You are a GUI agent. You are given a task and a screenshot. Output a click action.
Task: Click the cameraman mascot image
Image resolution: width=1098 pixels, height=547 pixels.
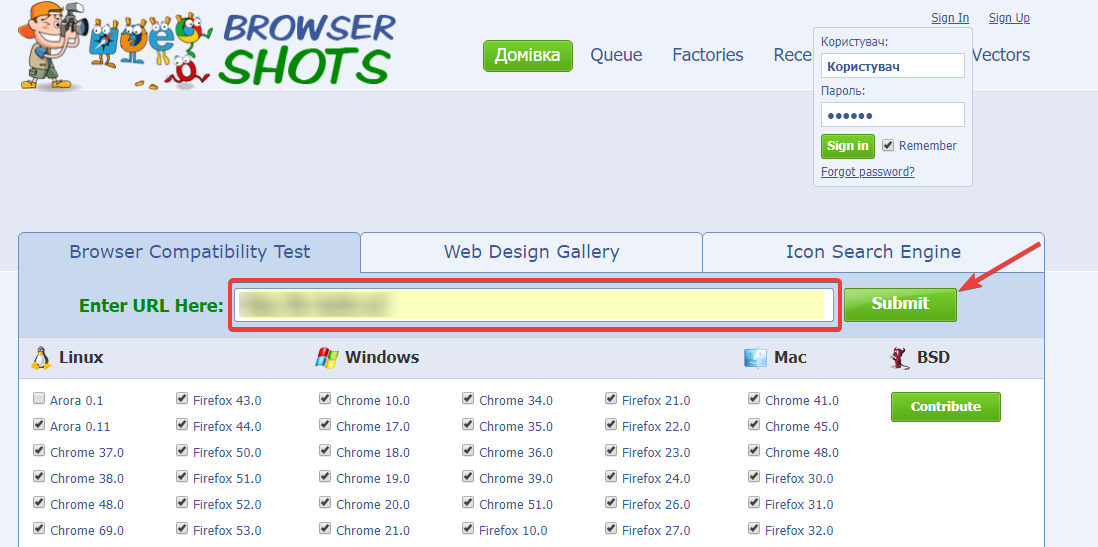pyautogui.click(x=55, y=46)
